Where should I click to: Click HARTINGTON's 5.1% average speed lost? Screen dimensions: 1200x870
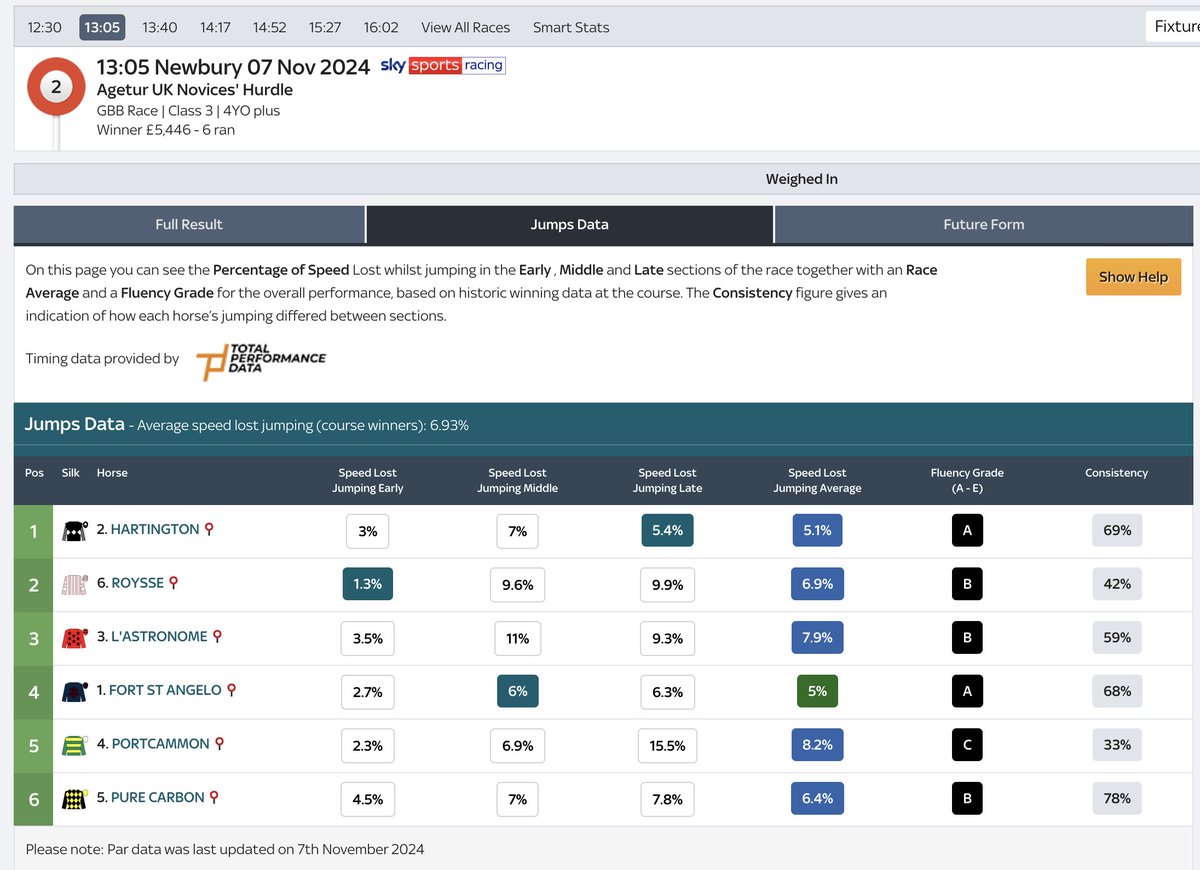pos(817,531)
